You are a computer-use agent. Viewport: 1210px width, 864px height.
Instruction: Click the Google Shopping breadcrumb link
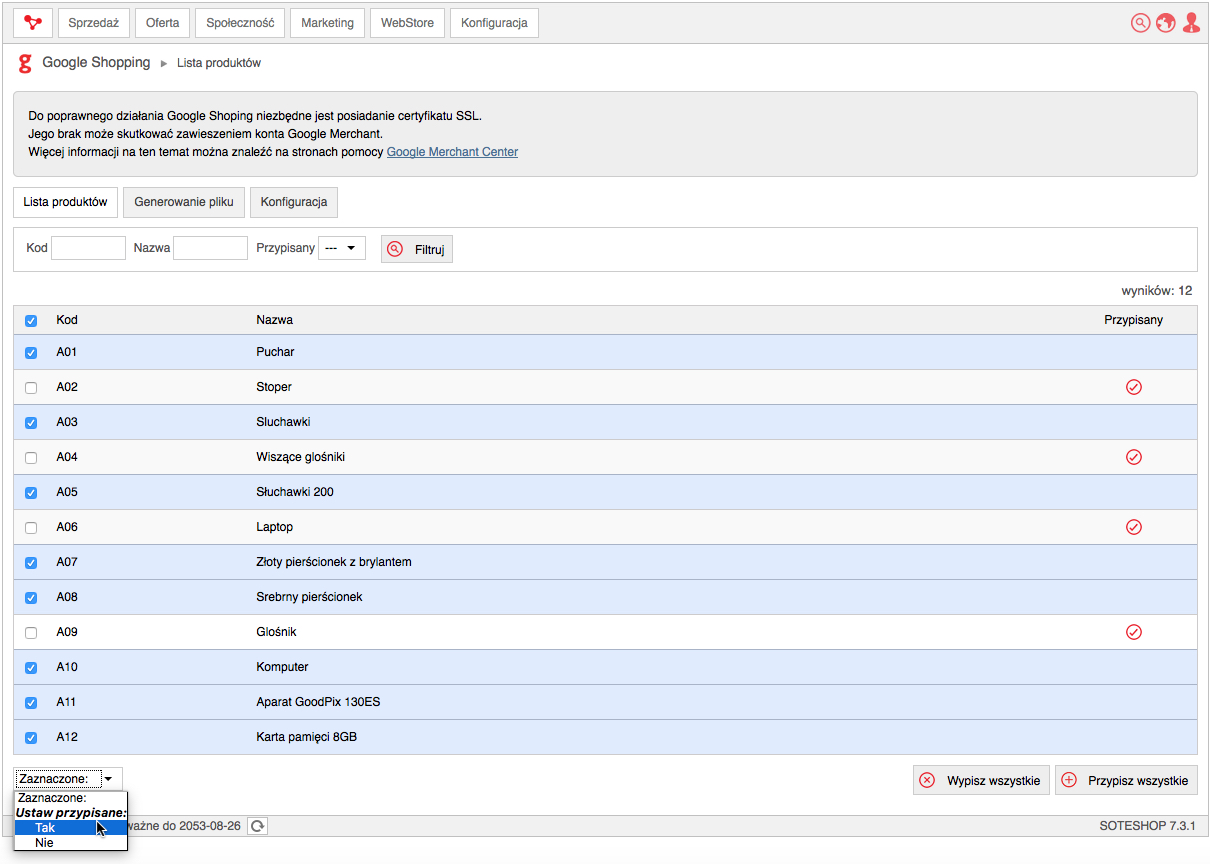coord(96,63)
